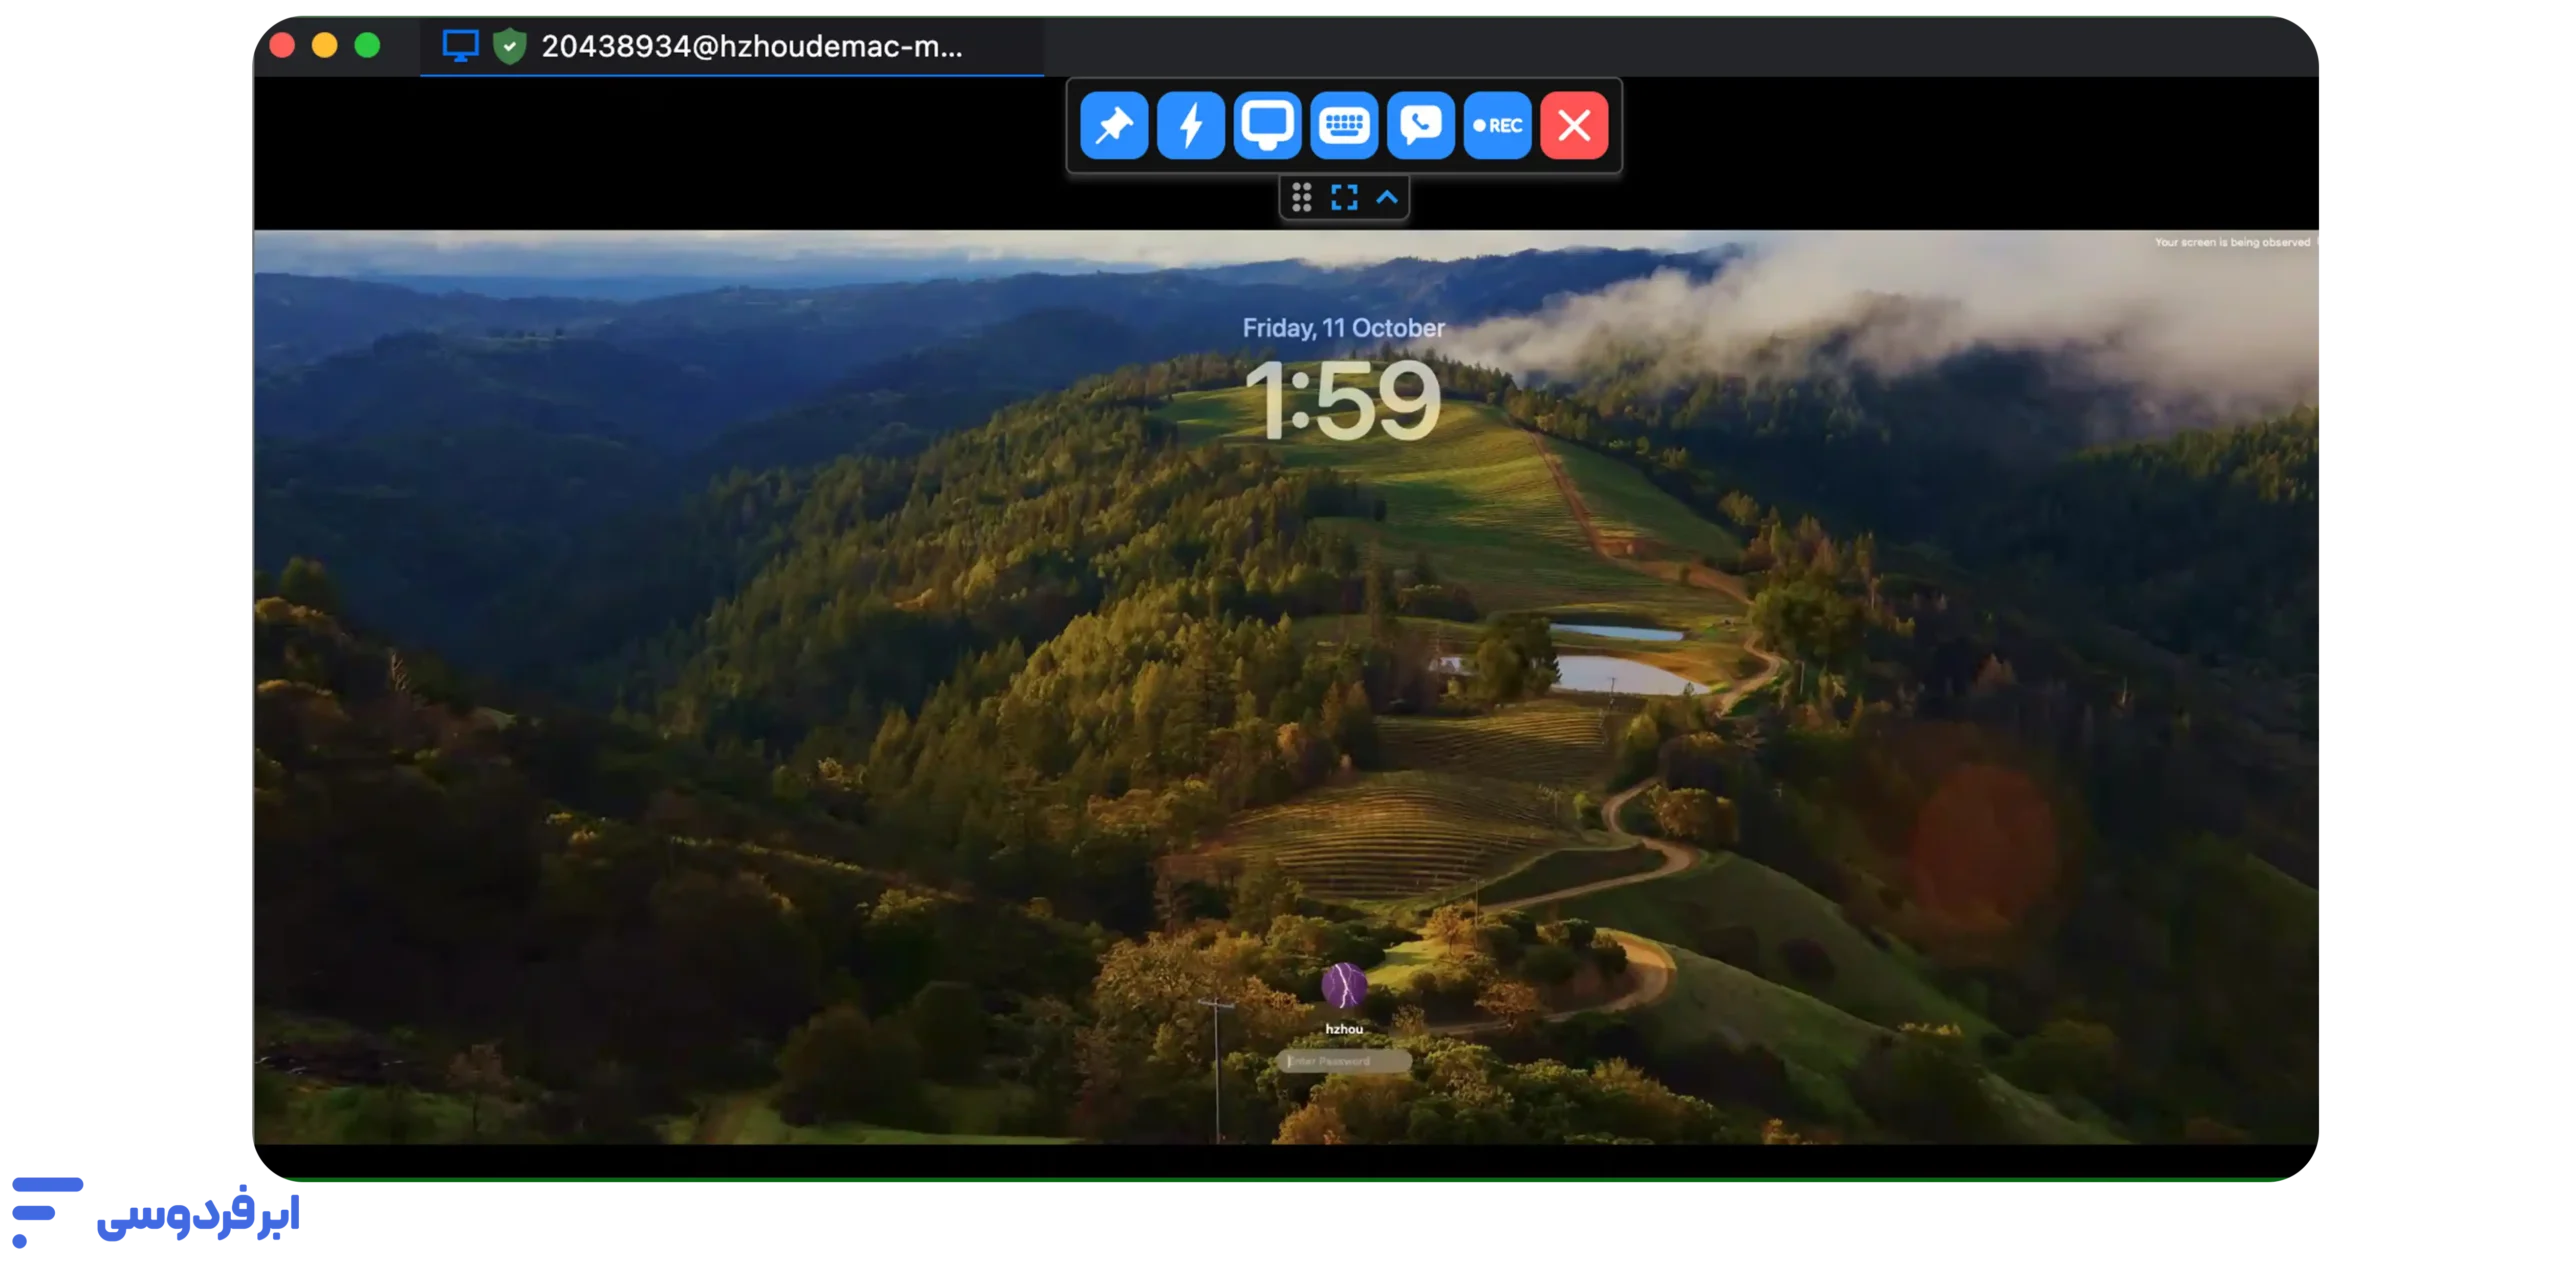
Task: Open the keyboard options button
Action: [1344, 126]
